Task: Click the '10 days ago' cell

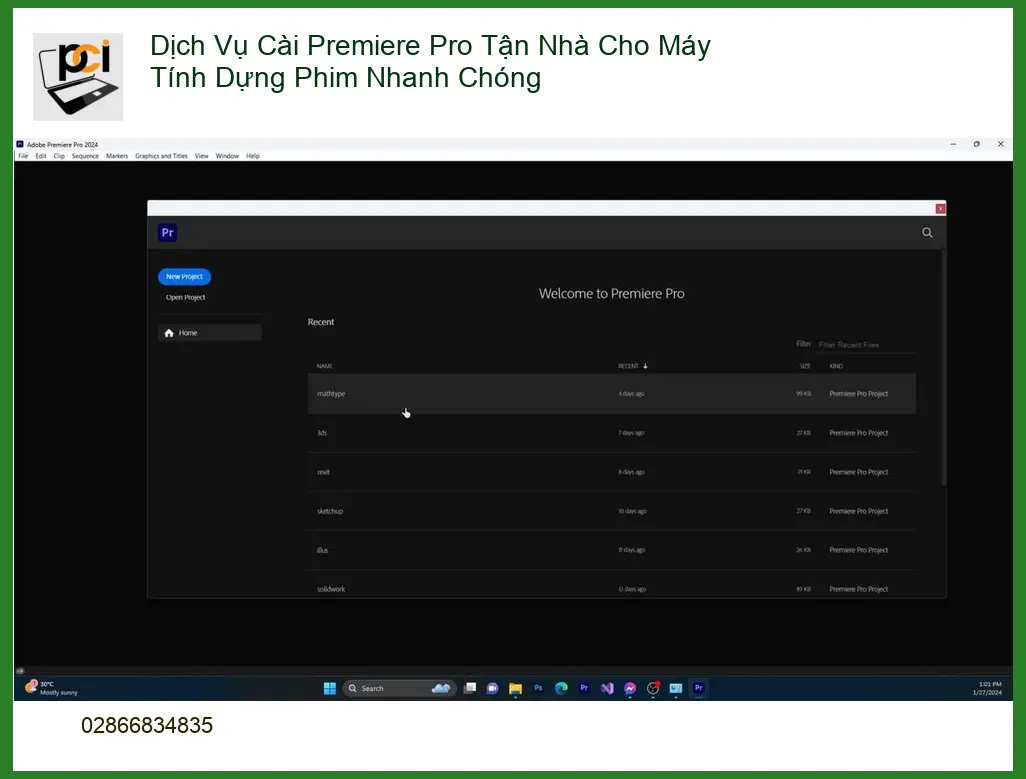Action: [632, 511]
